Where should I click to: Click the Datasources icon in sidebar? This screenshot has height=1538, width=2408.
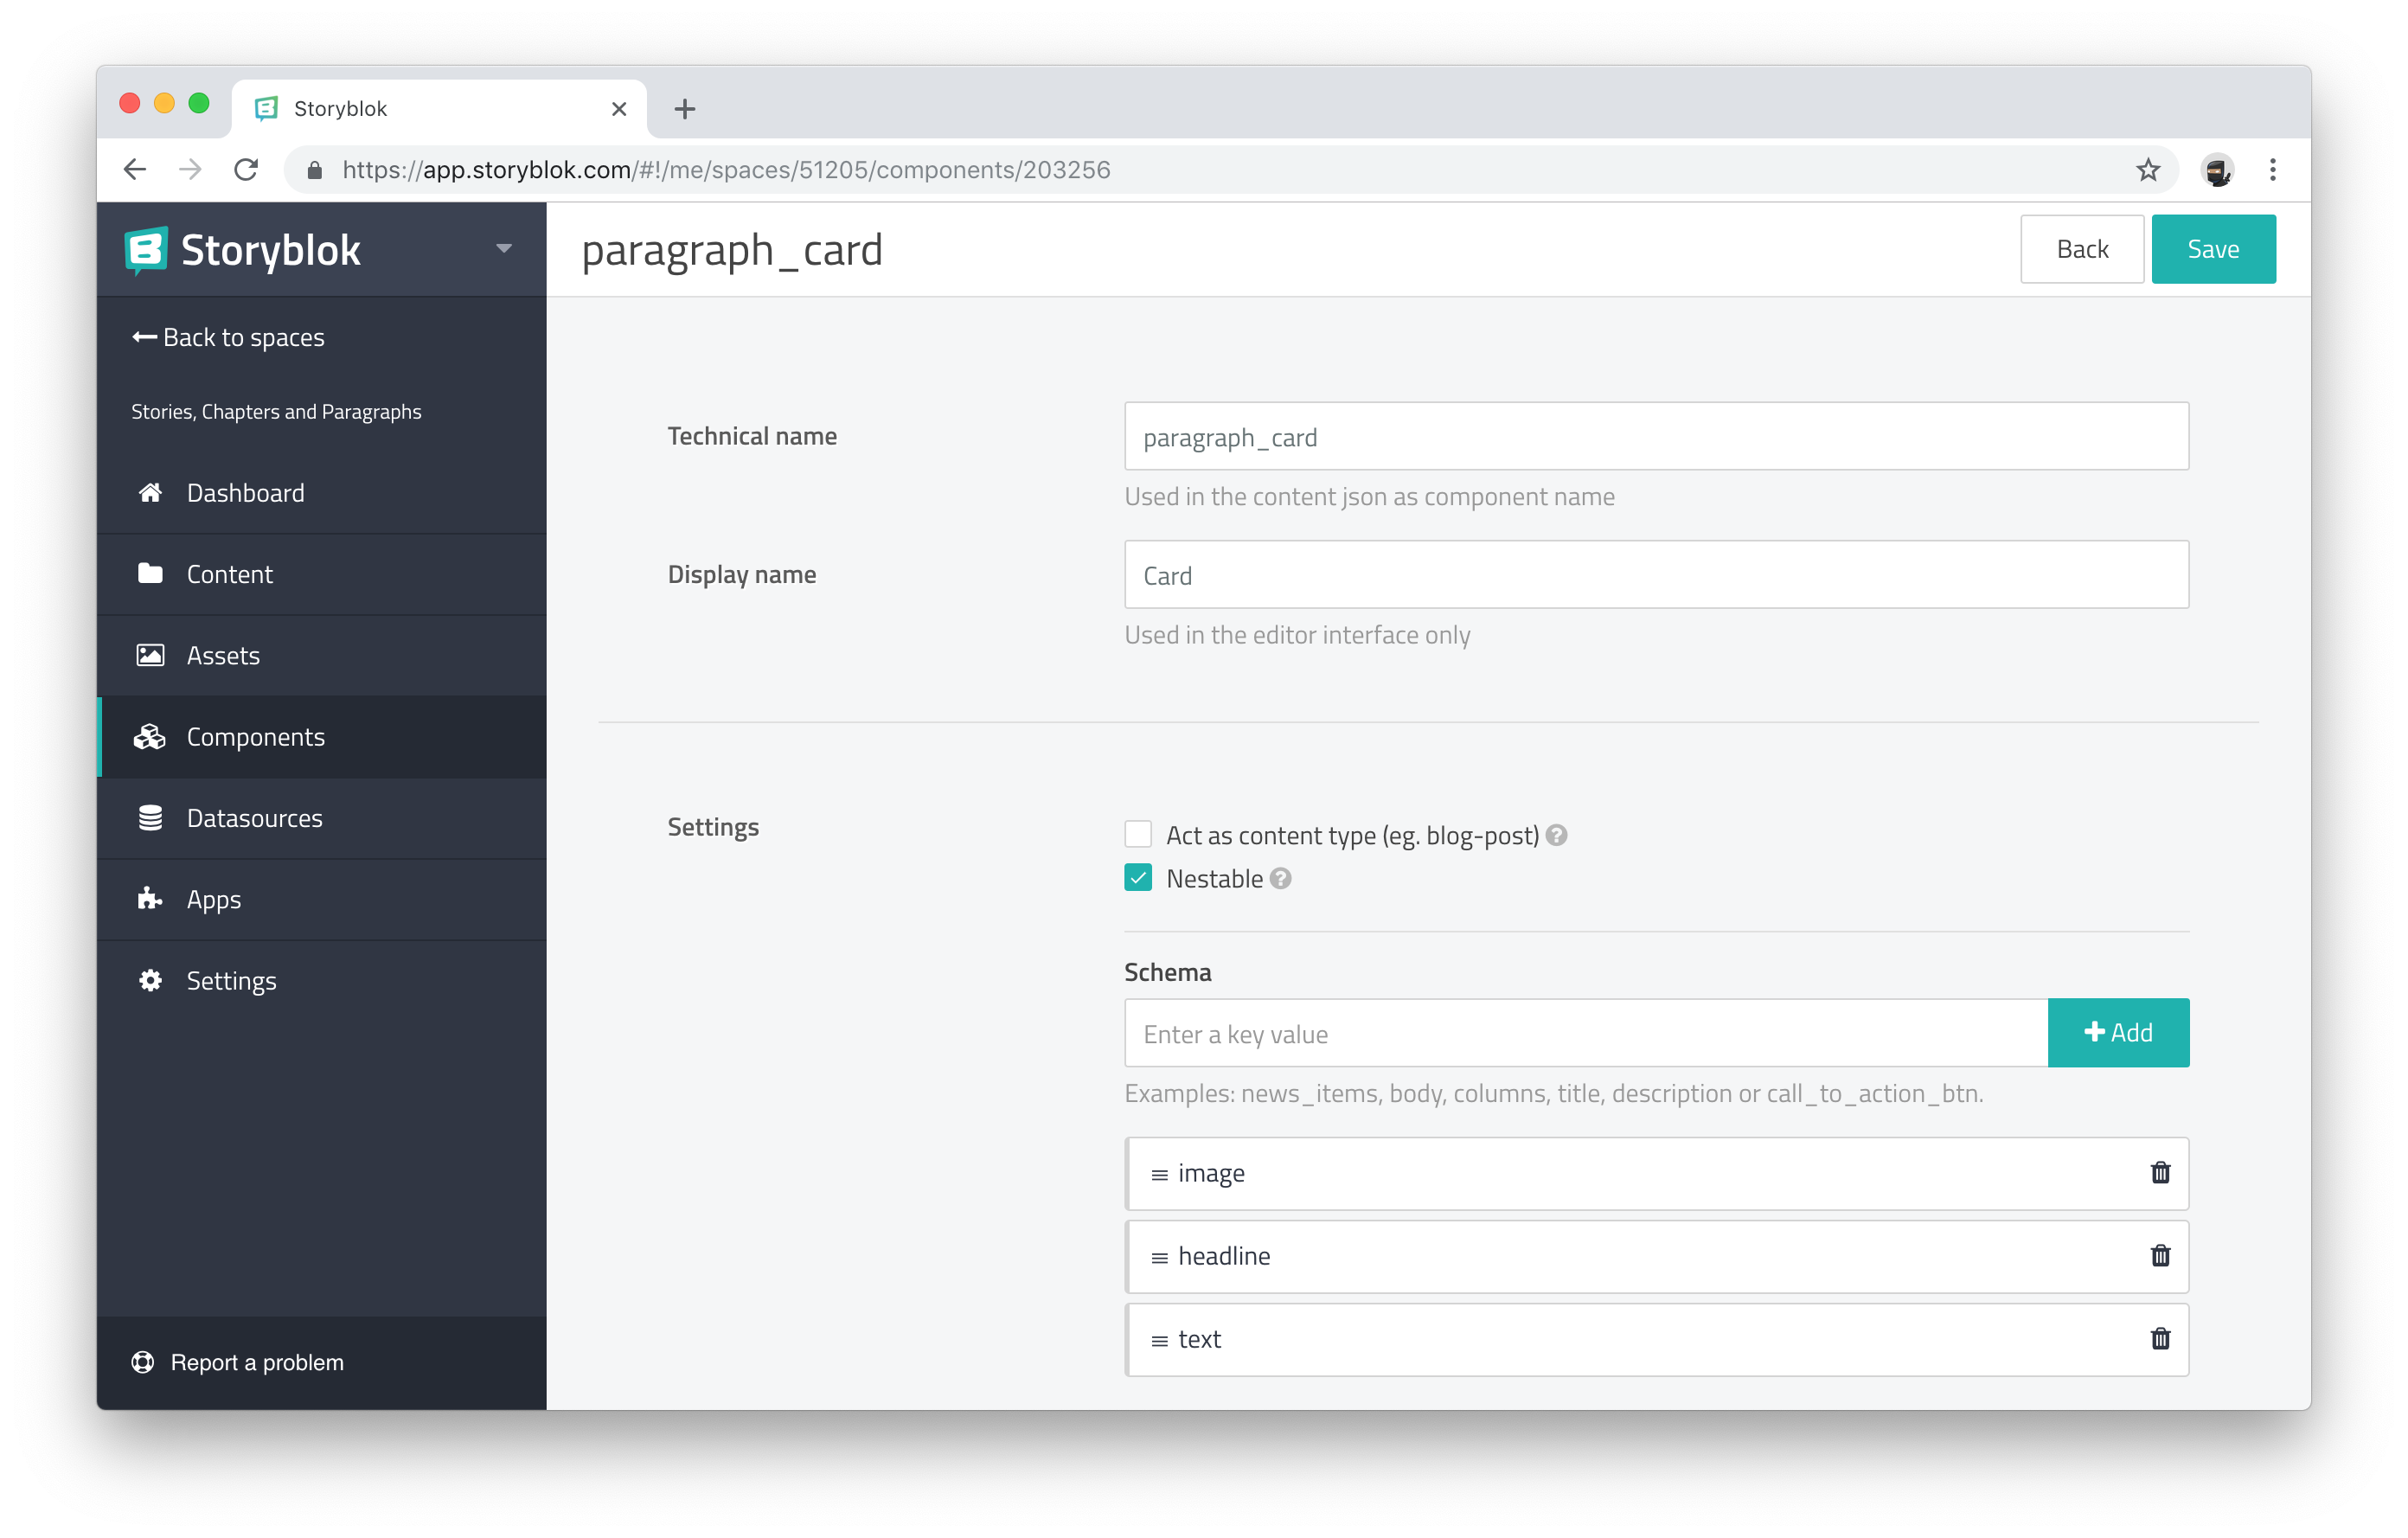[x=149, y=817]
